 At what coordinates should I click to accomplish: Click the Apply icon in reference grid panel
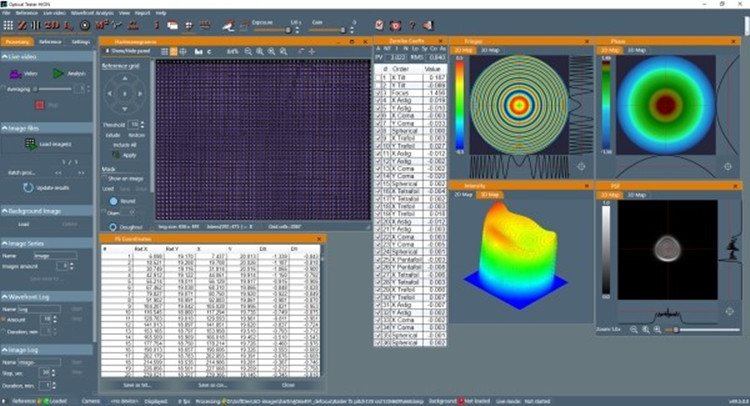(x=116, y=155)
